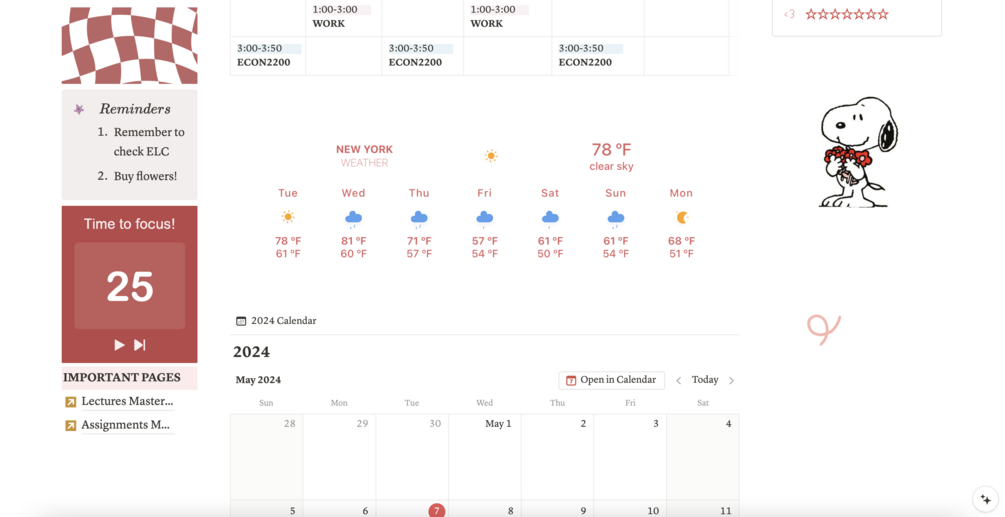Click the checkered cover image

pos(129,45)
